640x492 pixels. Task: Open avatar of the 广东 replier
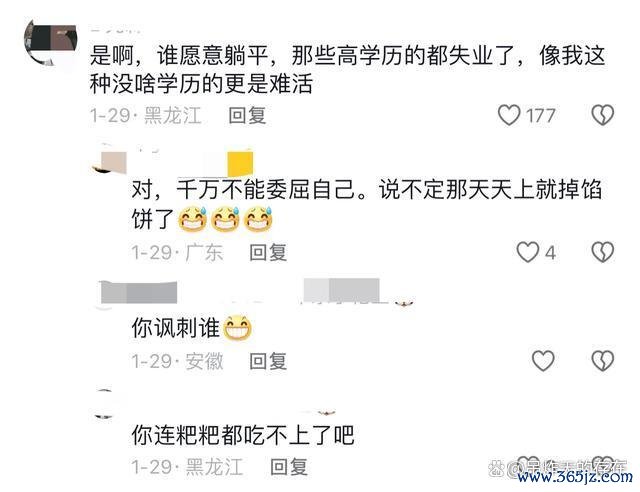coord(109,162)
